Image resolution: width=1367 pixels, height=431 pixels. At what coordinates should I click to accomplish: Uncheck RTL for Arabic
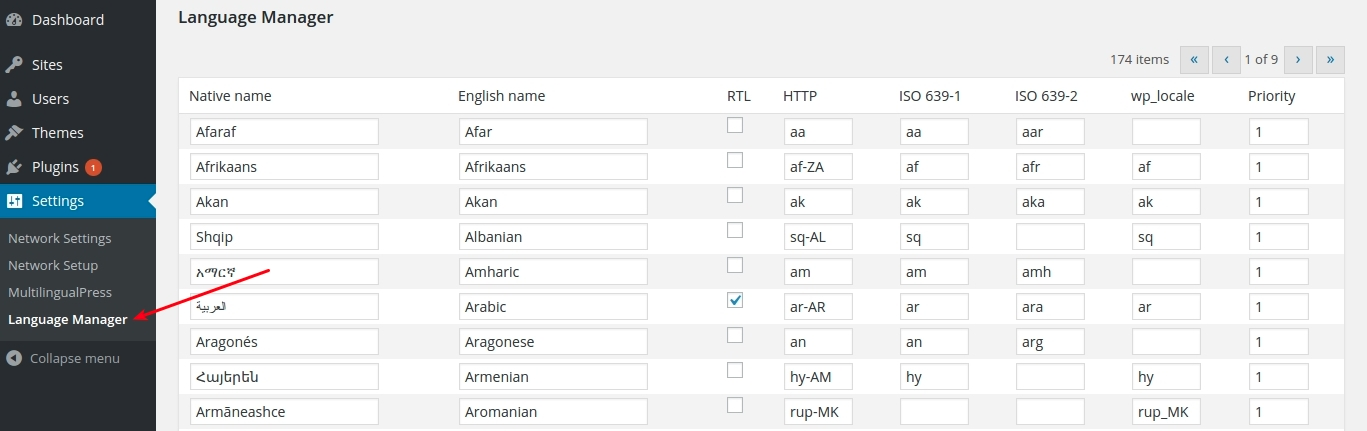pyautogui.click(x=735, y=300)
